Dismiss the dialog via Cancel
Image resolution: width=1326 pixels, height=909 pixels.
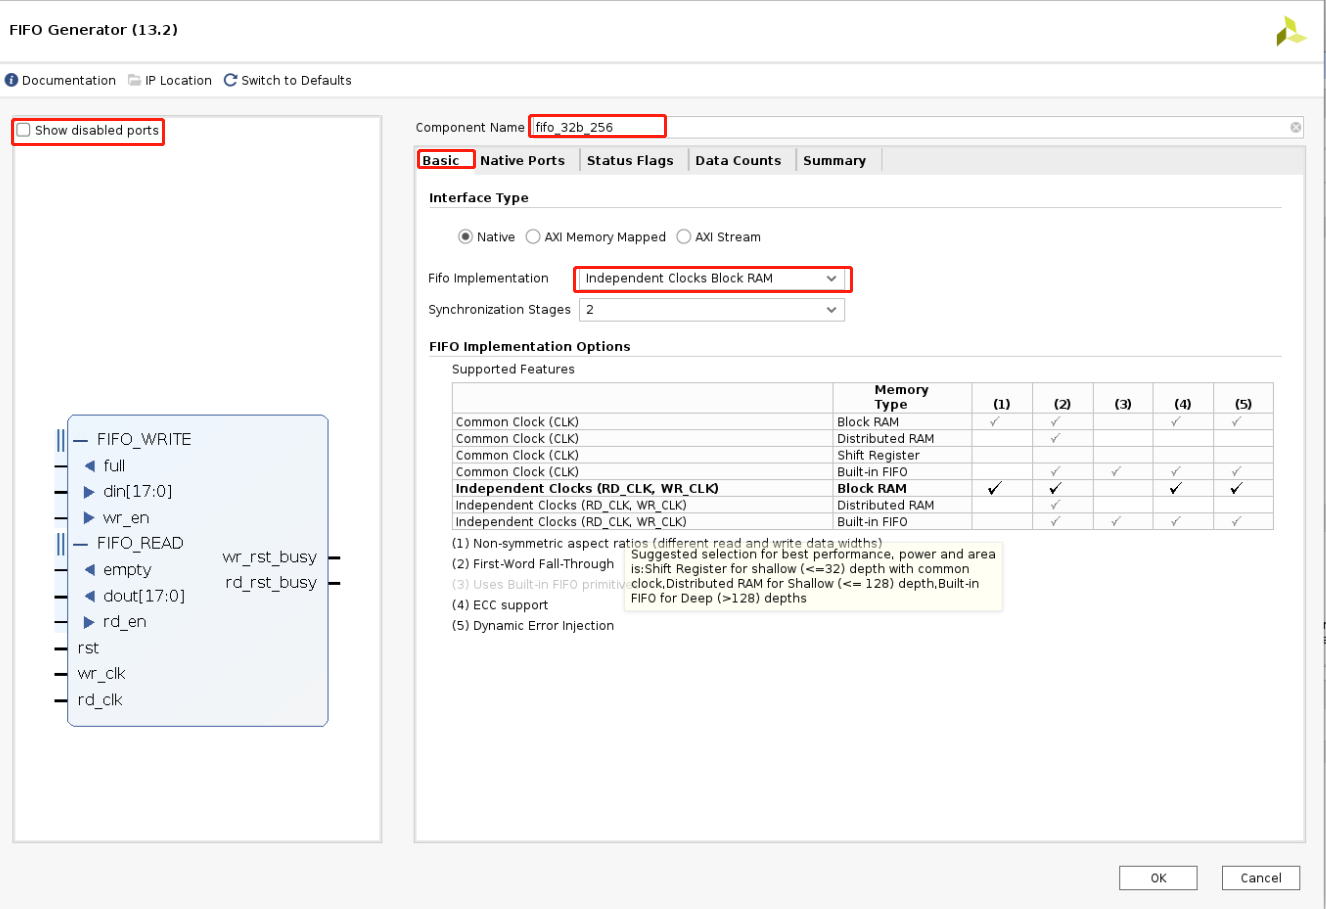(1260, 877)
